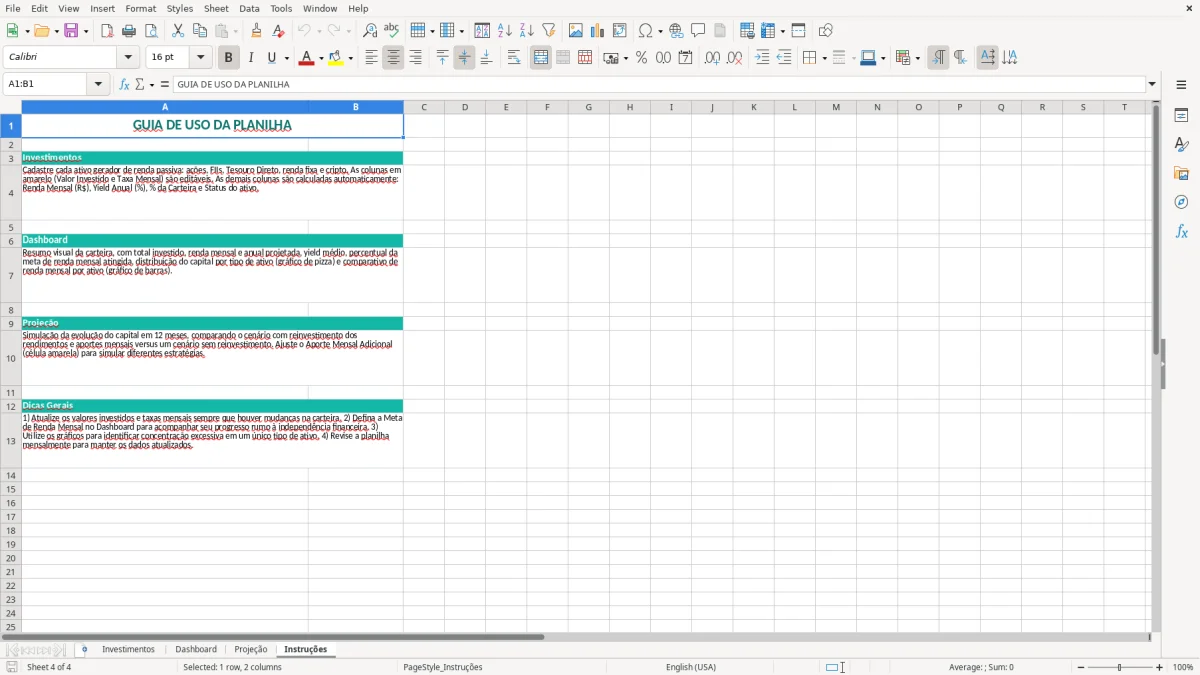The width and height of the screenshot is (1200, 675).
Task: Toggle Bold formatting
Action: click(229, 58)
